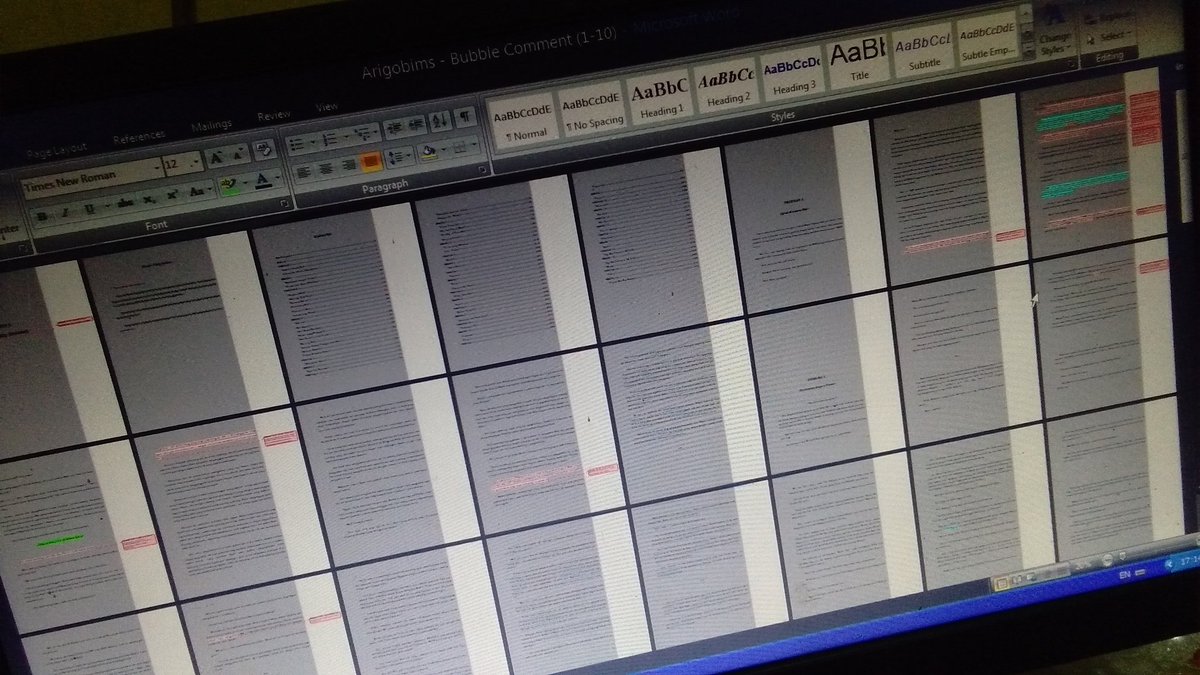Open the Font size dropdown

(x=196, y=162)
